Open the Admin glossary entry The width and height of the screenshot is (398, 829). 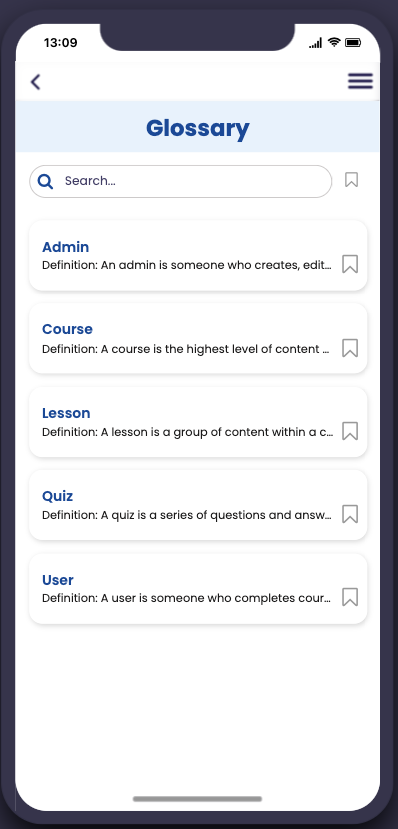[x=198, y=255]
